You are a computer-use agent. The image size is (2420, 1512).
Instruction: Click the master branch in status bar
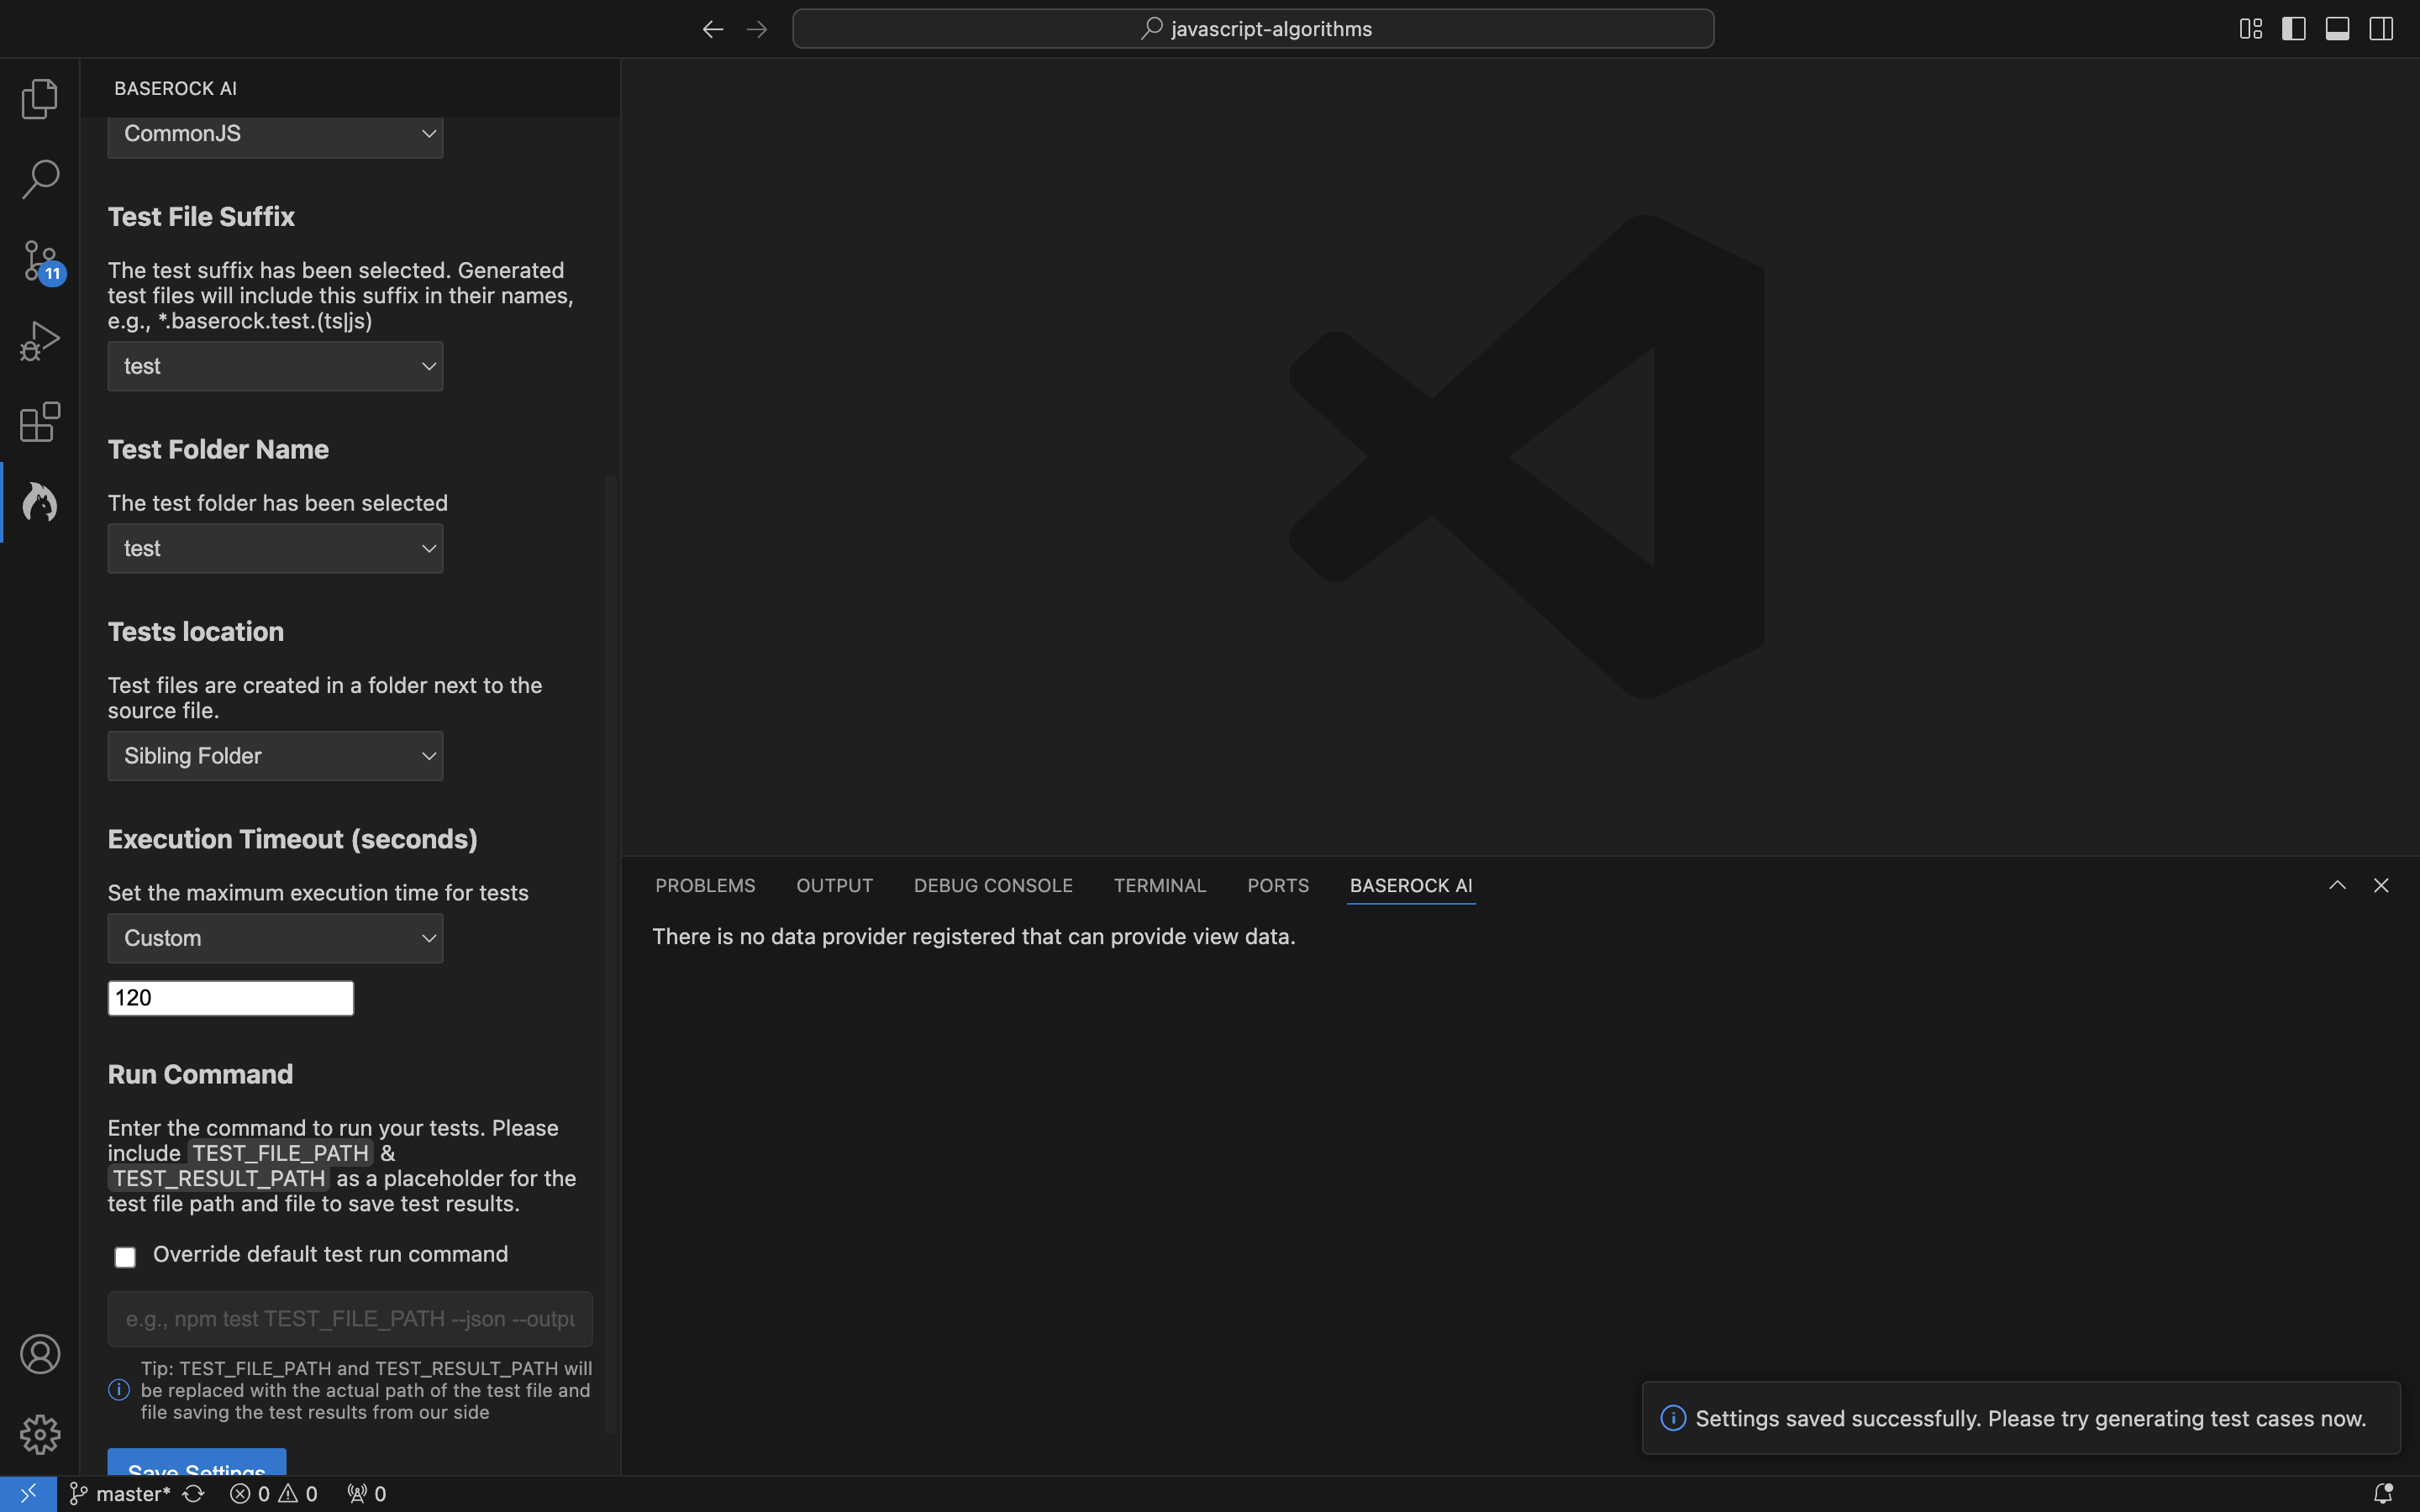pyautogui.click(x=132, y=1494)
